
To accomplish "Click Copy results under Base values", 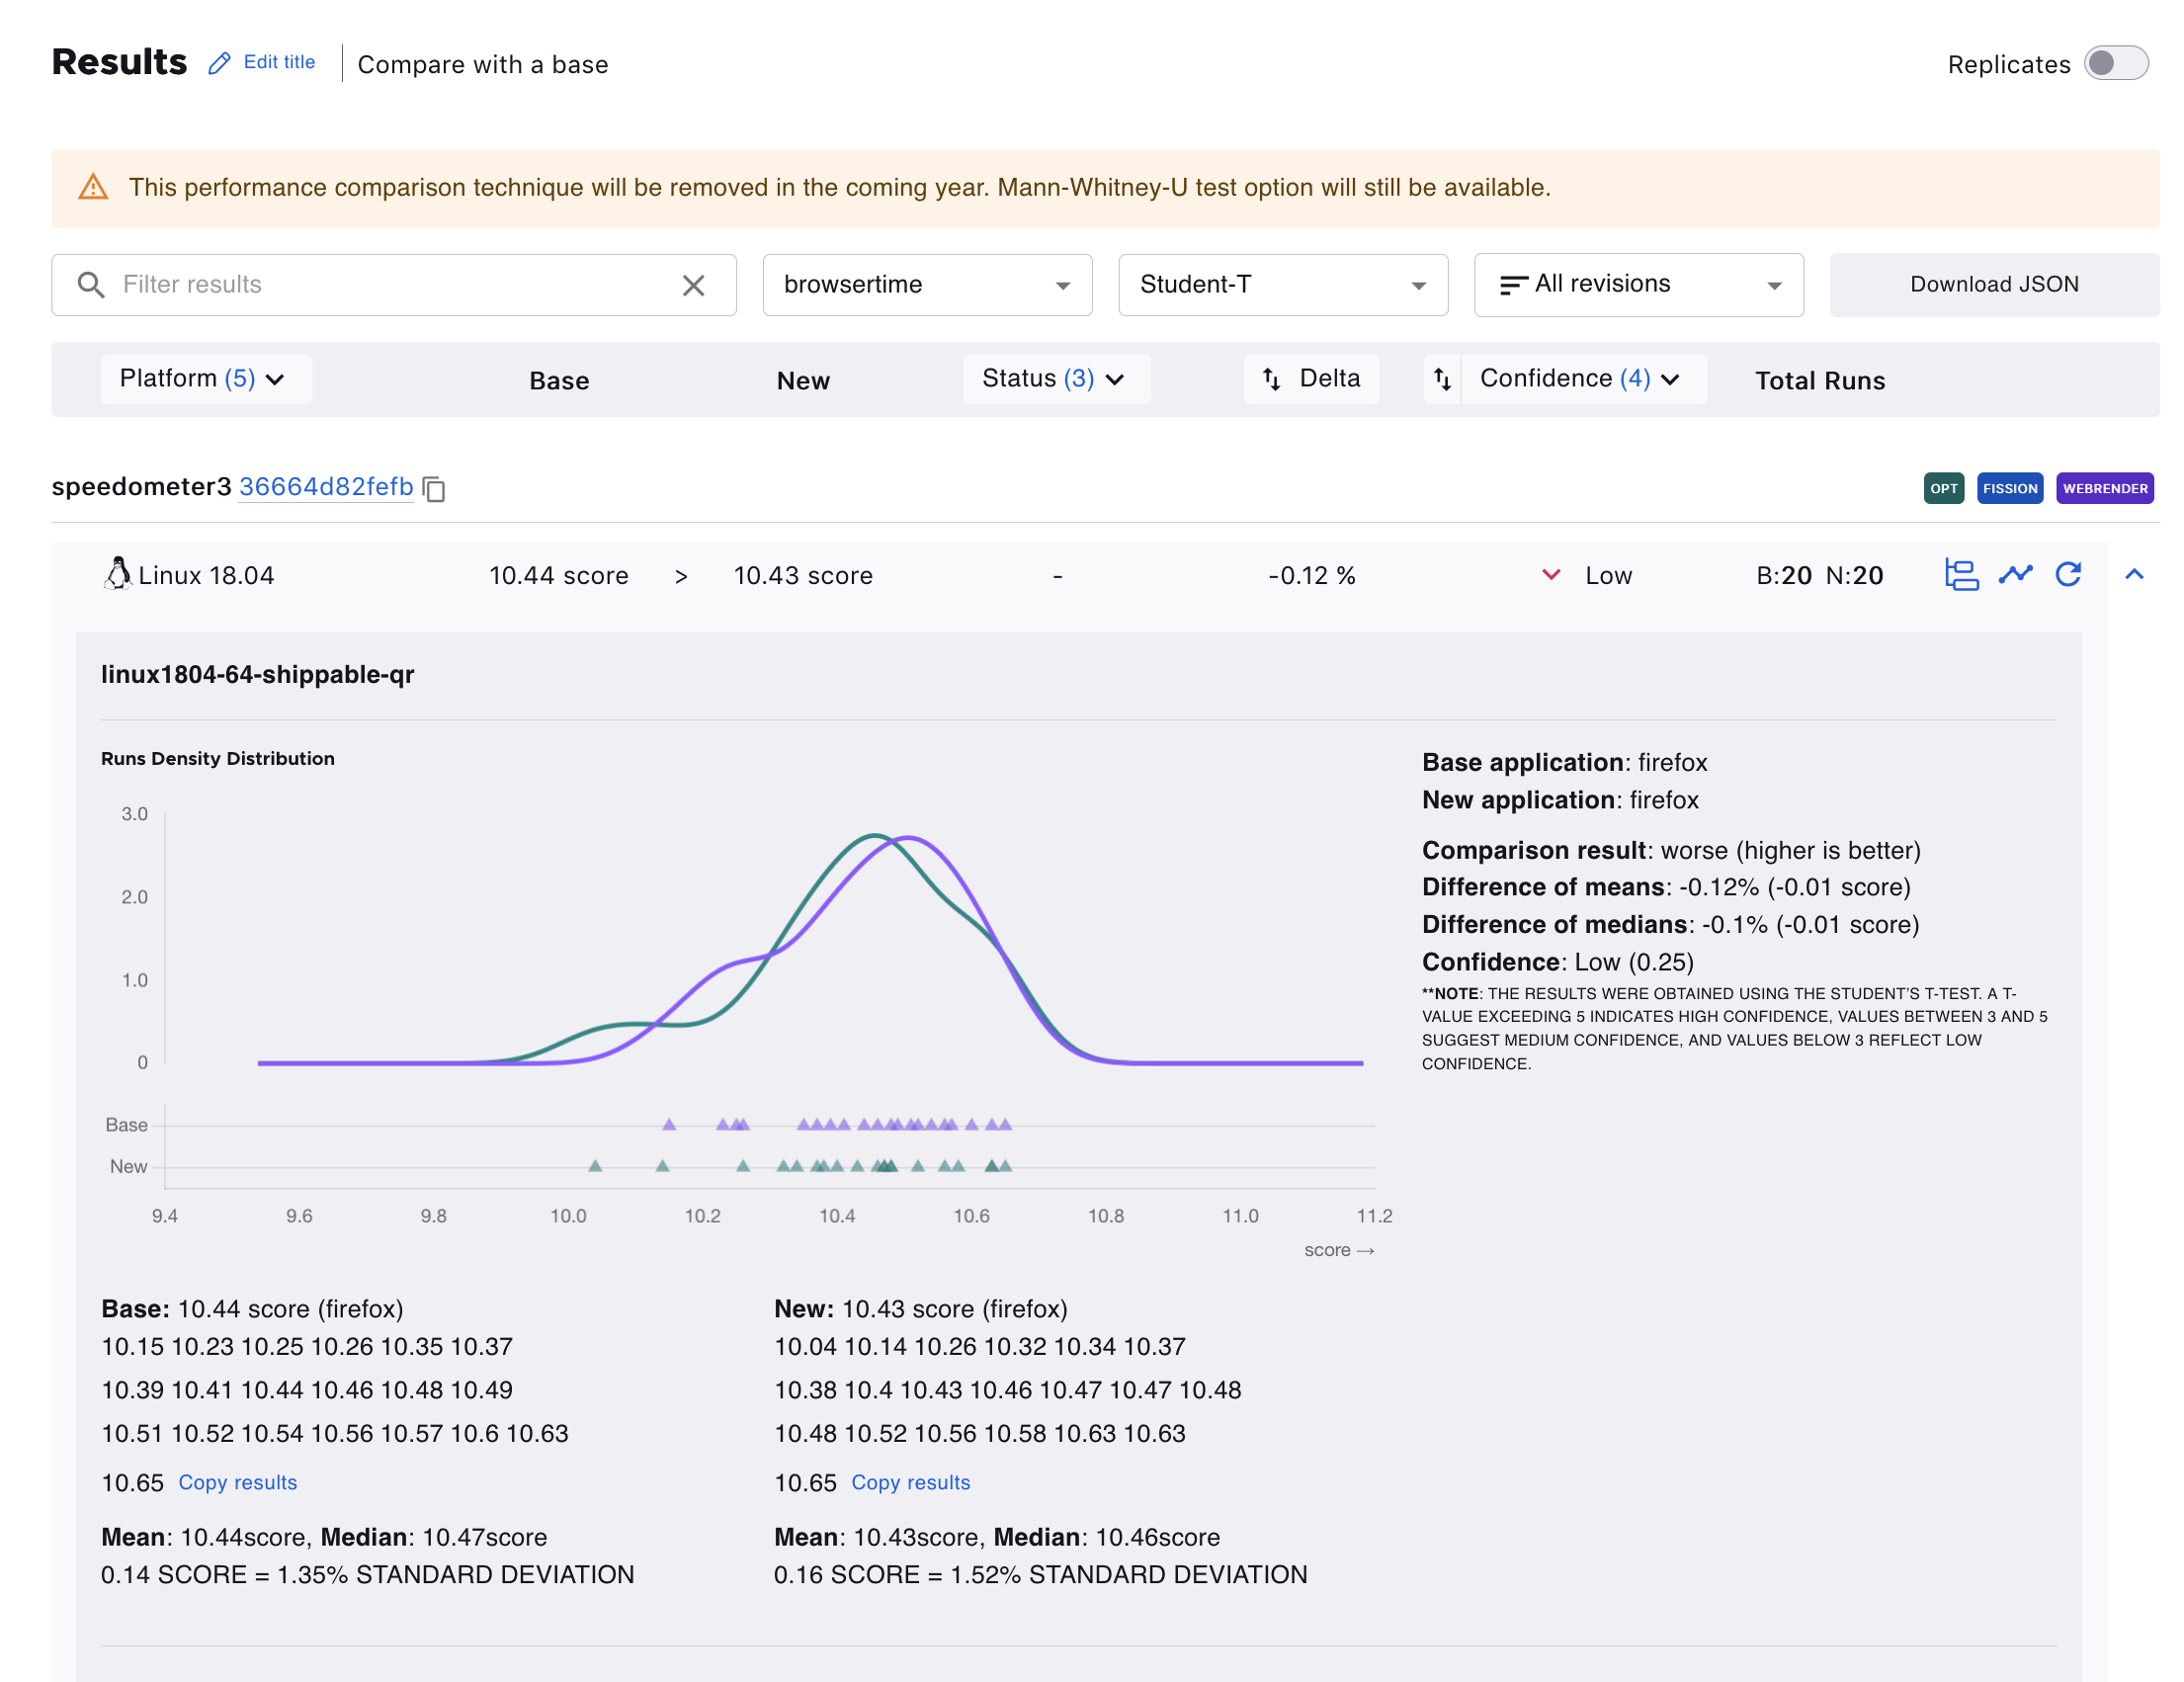I will pos(237,1482).
